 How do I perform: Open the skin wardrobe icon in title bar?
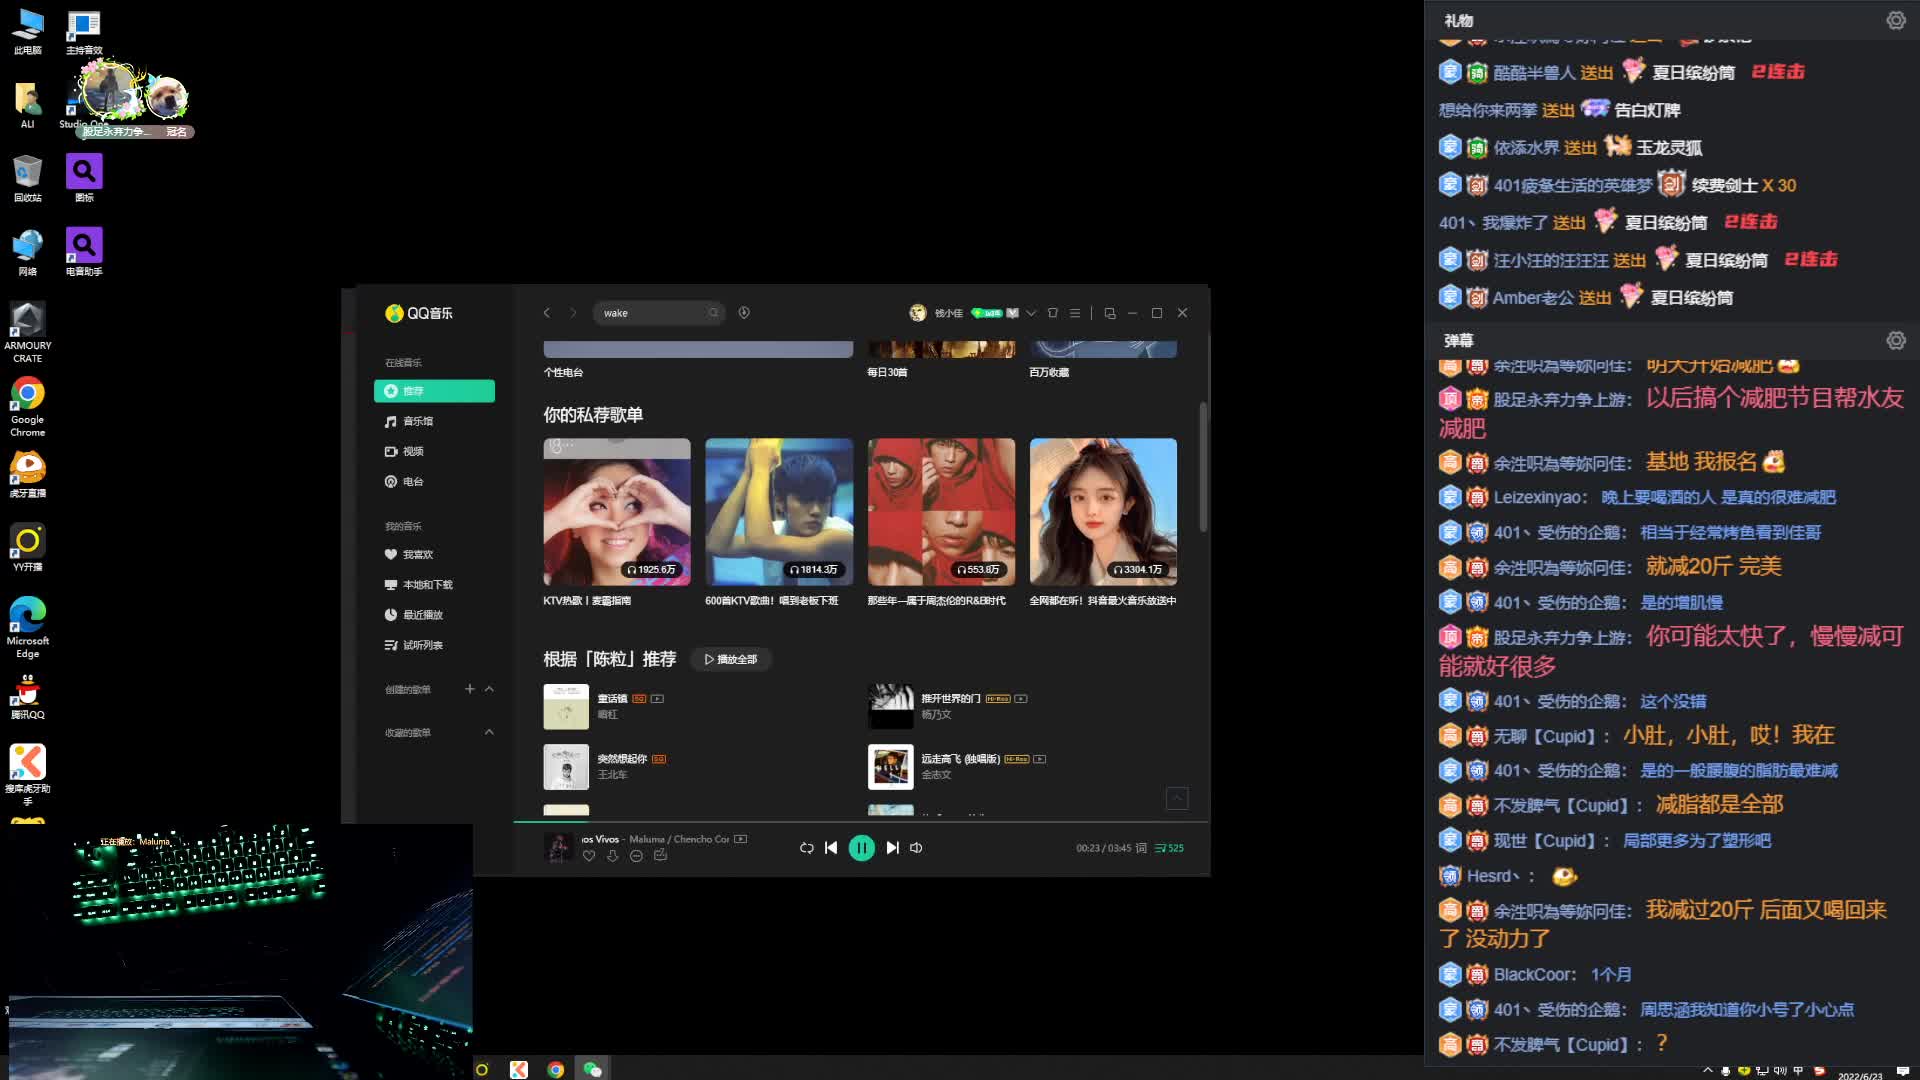pyautogui.click(x=1052, y=313)
